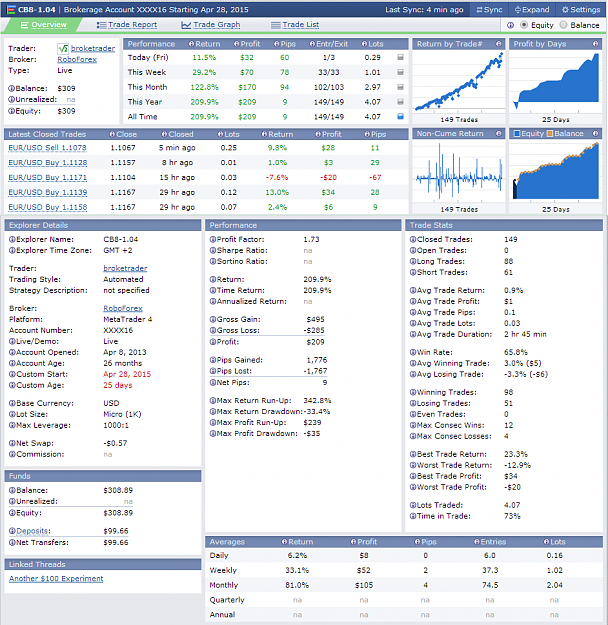Open the Non-Cume Return chart
Viewport: 608px width, 625px height.
click(458, 171)
